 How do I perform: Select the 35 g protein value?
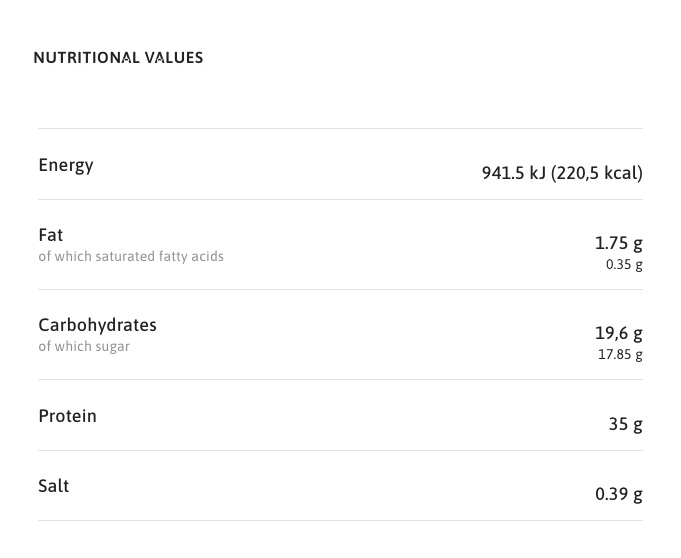pyautogui.click(x=625, y=424)
